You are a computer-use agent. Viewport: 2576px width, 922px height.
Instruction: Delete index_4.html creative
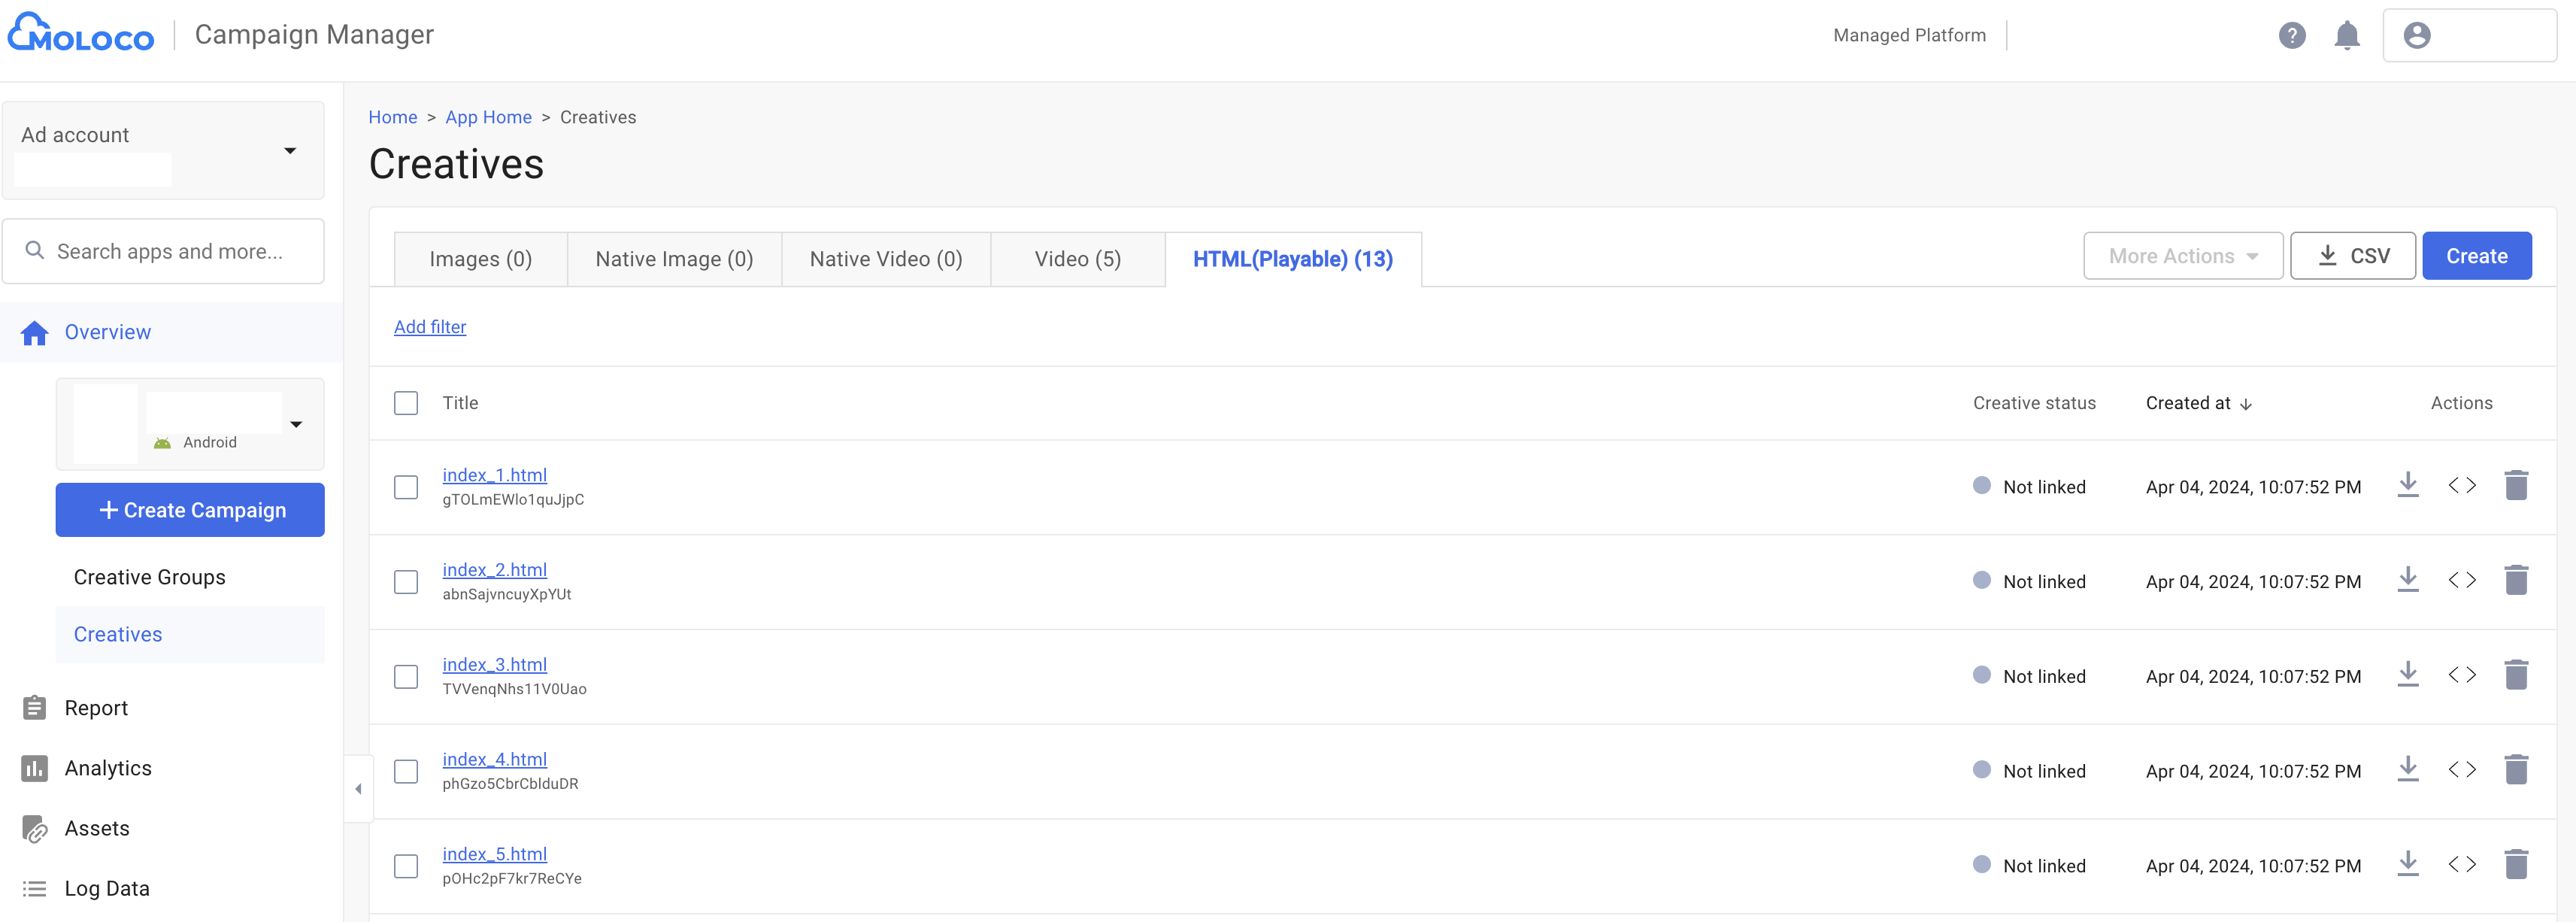(x=2516, y=770)
